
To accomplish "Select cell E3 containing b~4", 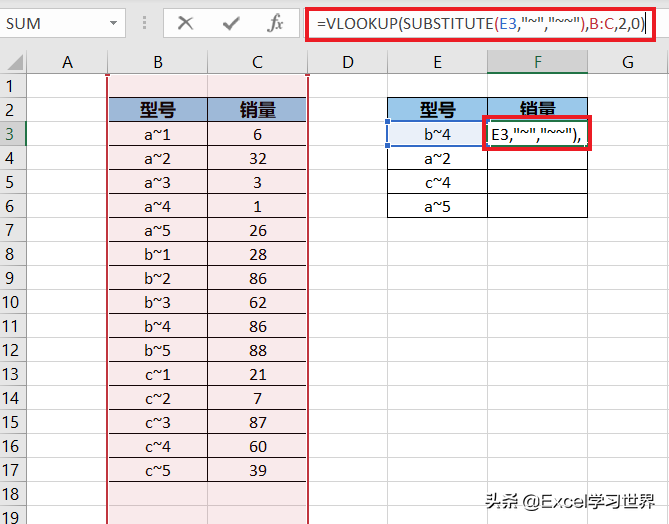I will (x=437, y=134).
